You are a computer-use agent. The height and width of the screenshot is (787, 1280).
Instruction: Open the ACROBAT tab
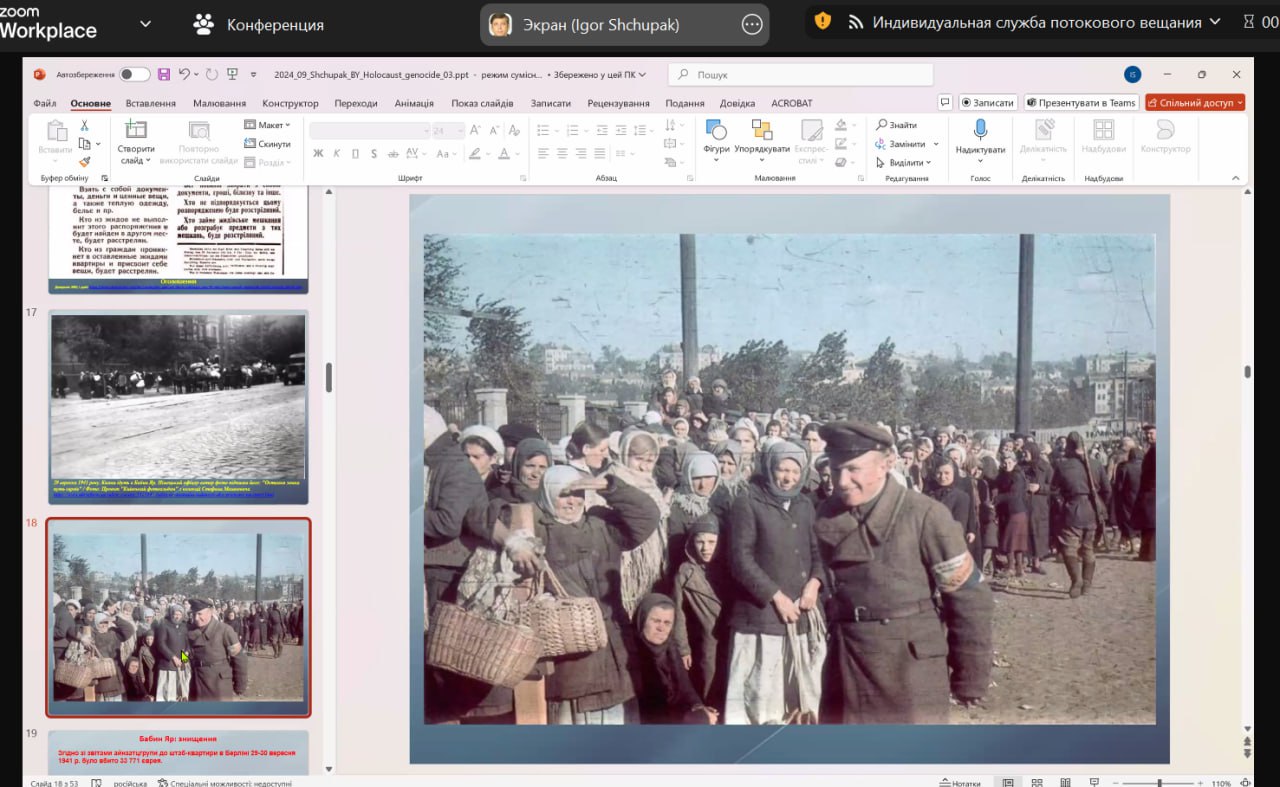pos(792,103)
